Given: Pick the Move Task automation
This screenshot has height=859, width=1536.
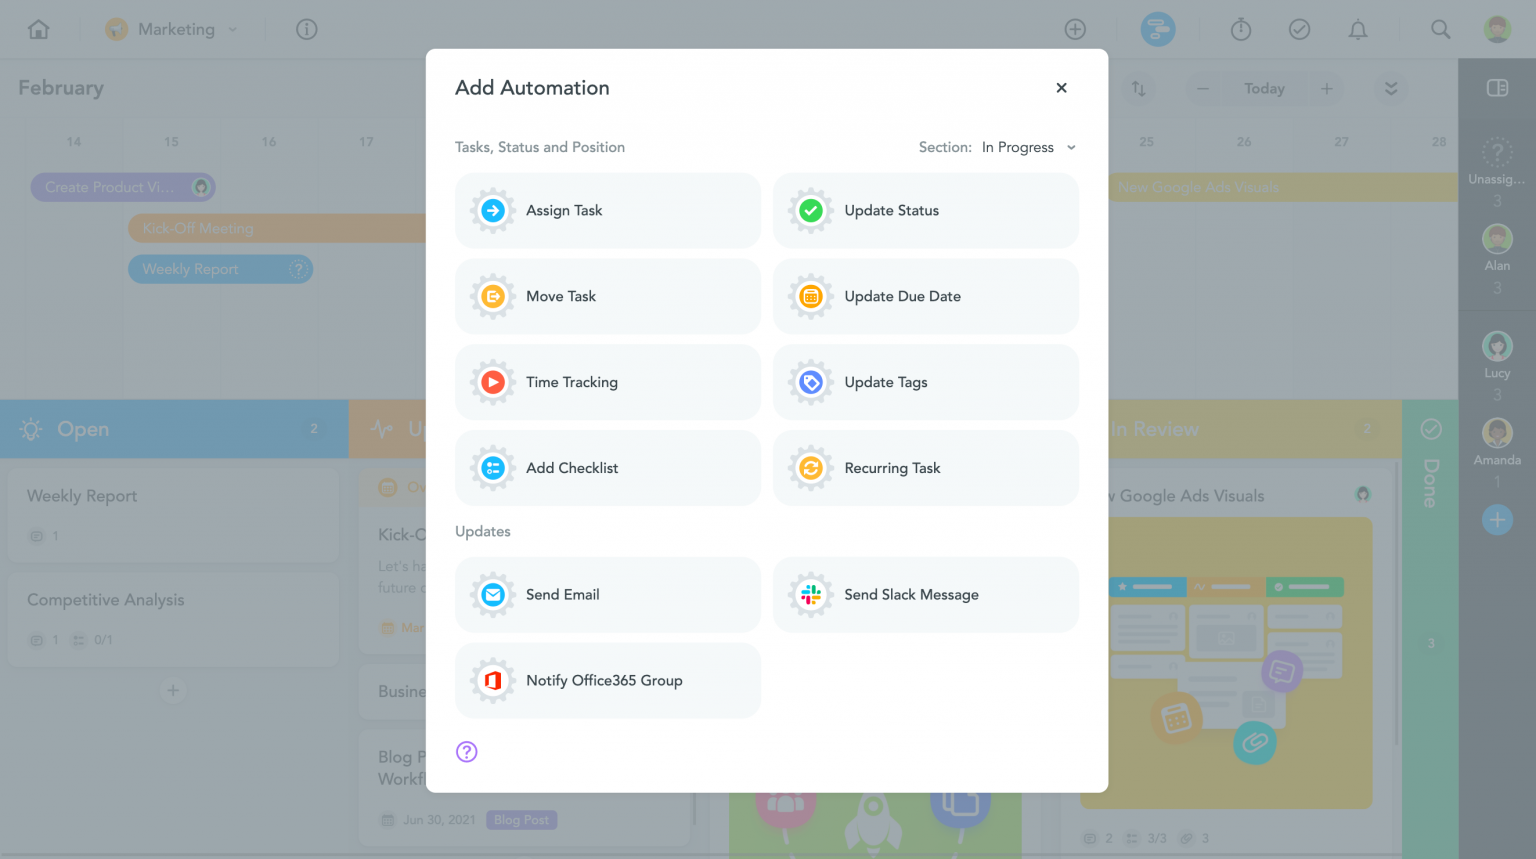Looking at the screenshot, I should [x=607, y=297].
